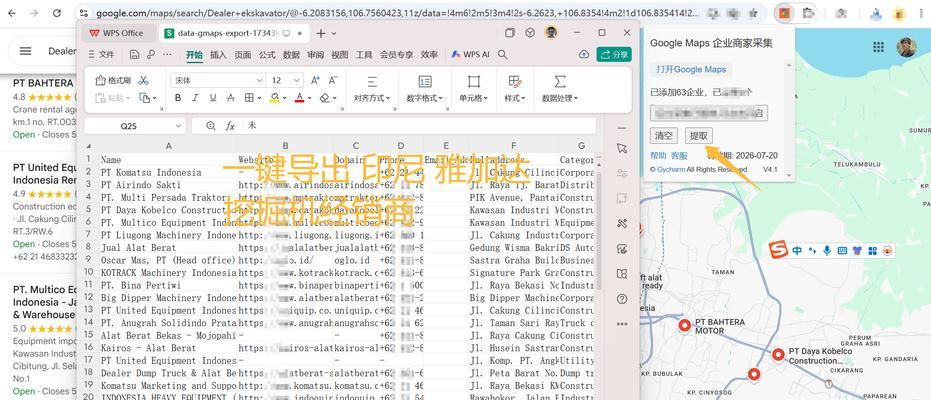Image resolution: width=931 pixels, height=400 pixels.
Task: Expand the 数据处理 data processing dropdown
Action: point(559,98)
